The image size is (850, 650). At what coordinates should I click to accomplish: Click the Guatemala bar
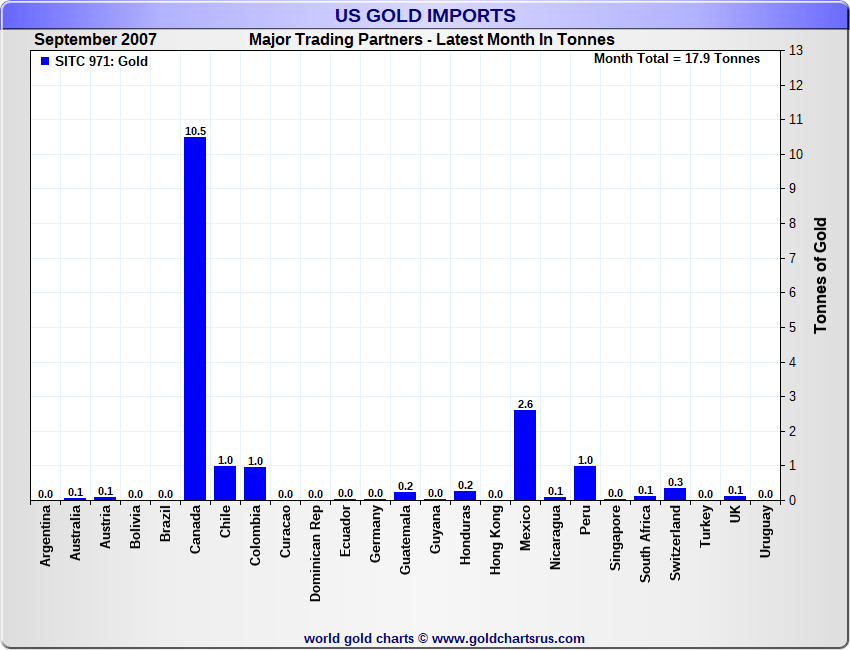pyautogui.click(x=405, y=496)
